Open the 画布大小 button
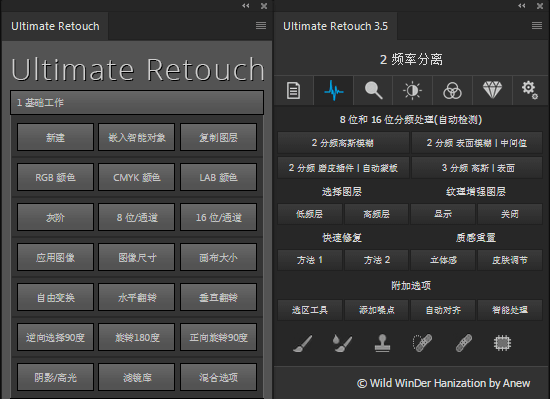 (218, 257)
